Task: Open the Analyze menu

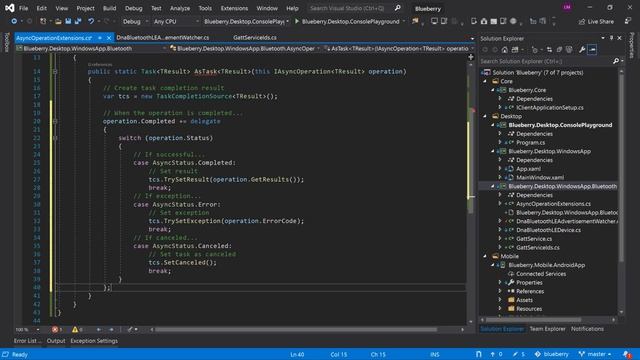Action: click(180, 8)
